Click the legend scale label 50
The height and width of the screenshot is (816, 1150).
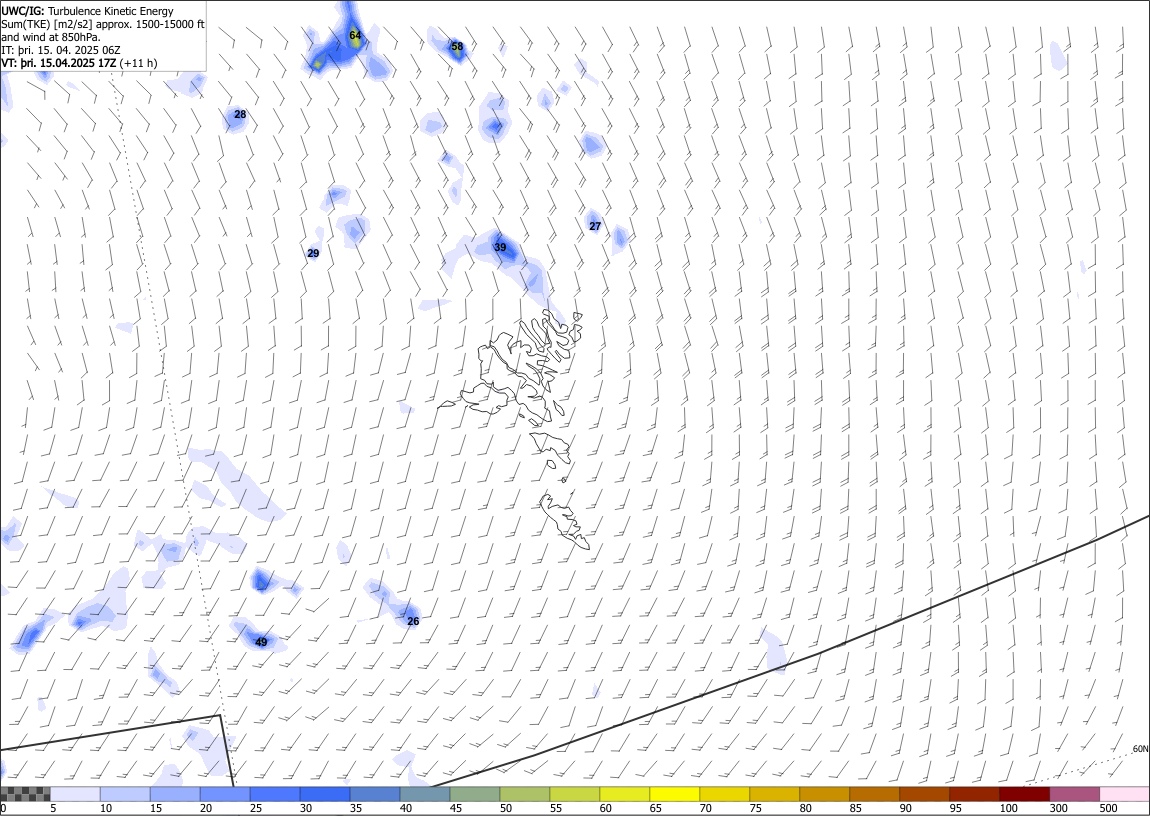[506, 809]
